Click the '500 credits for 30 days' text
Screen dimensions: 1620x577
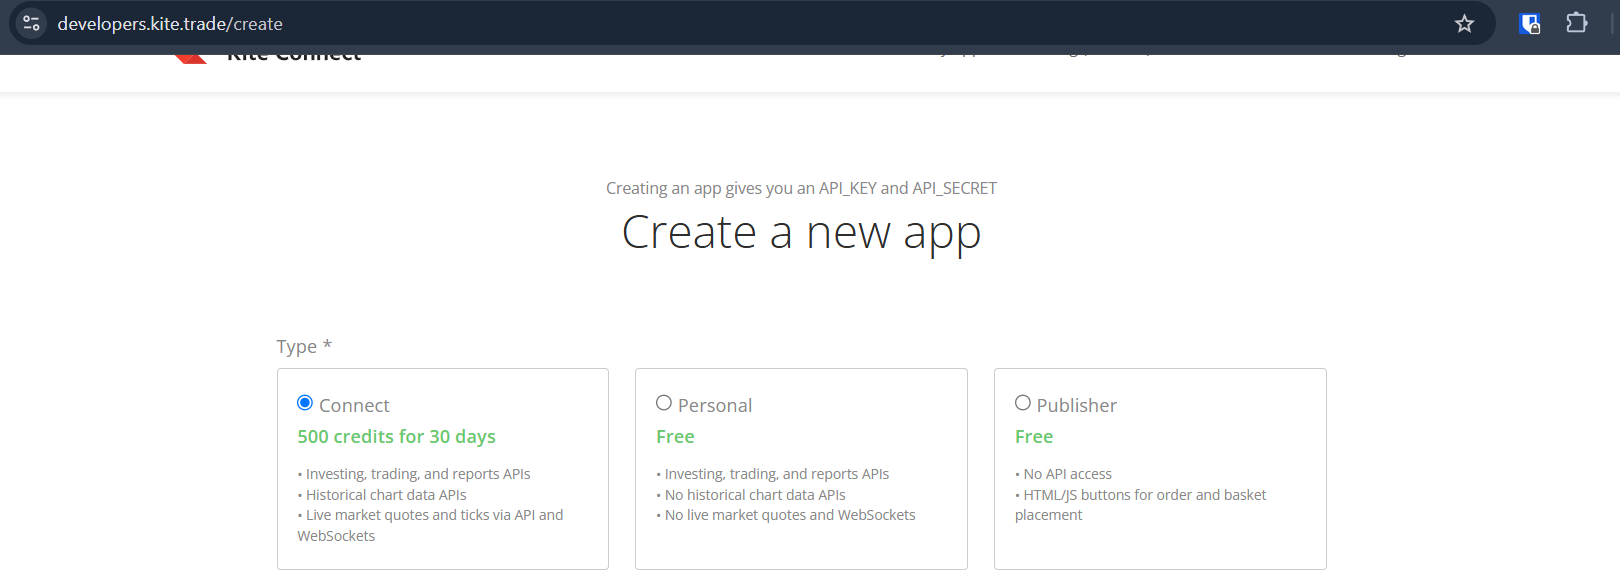click(x=396, y=437)
